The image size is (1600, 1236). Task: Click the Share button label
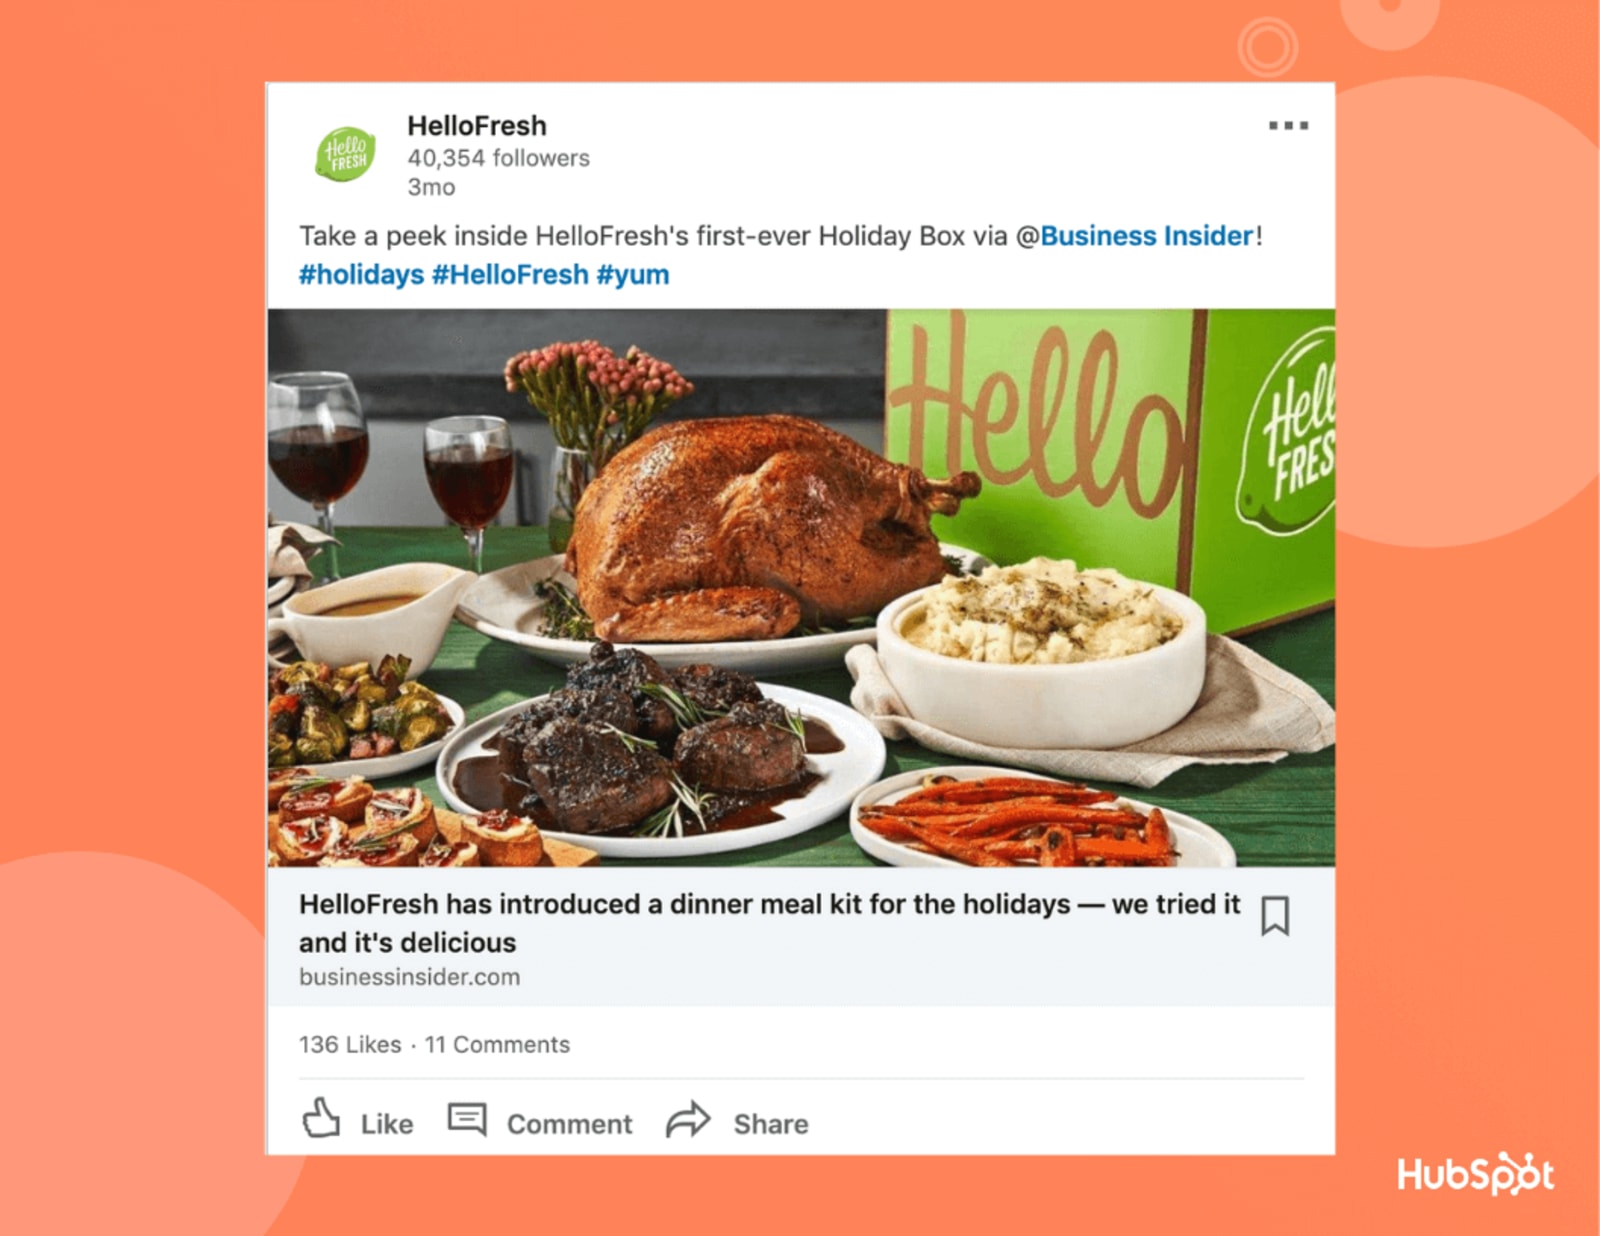pos(771,1124)
